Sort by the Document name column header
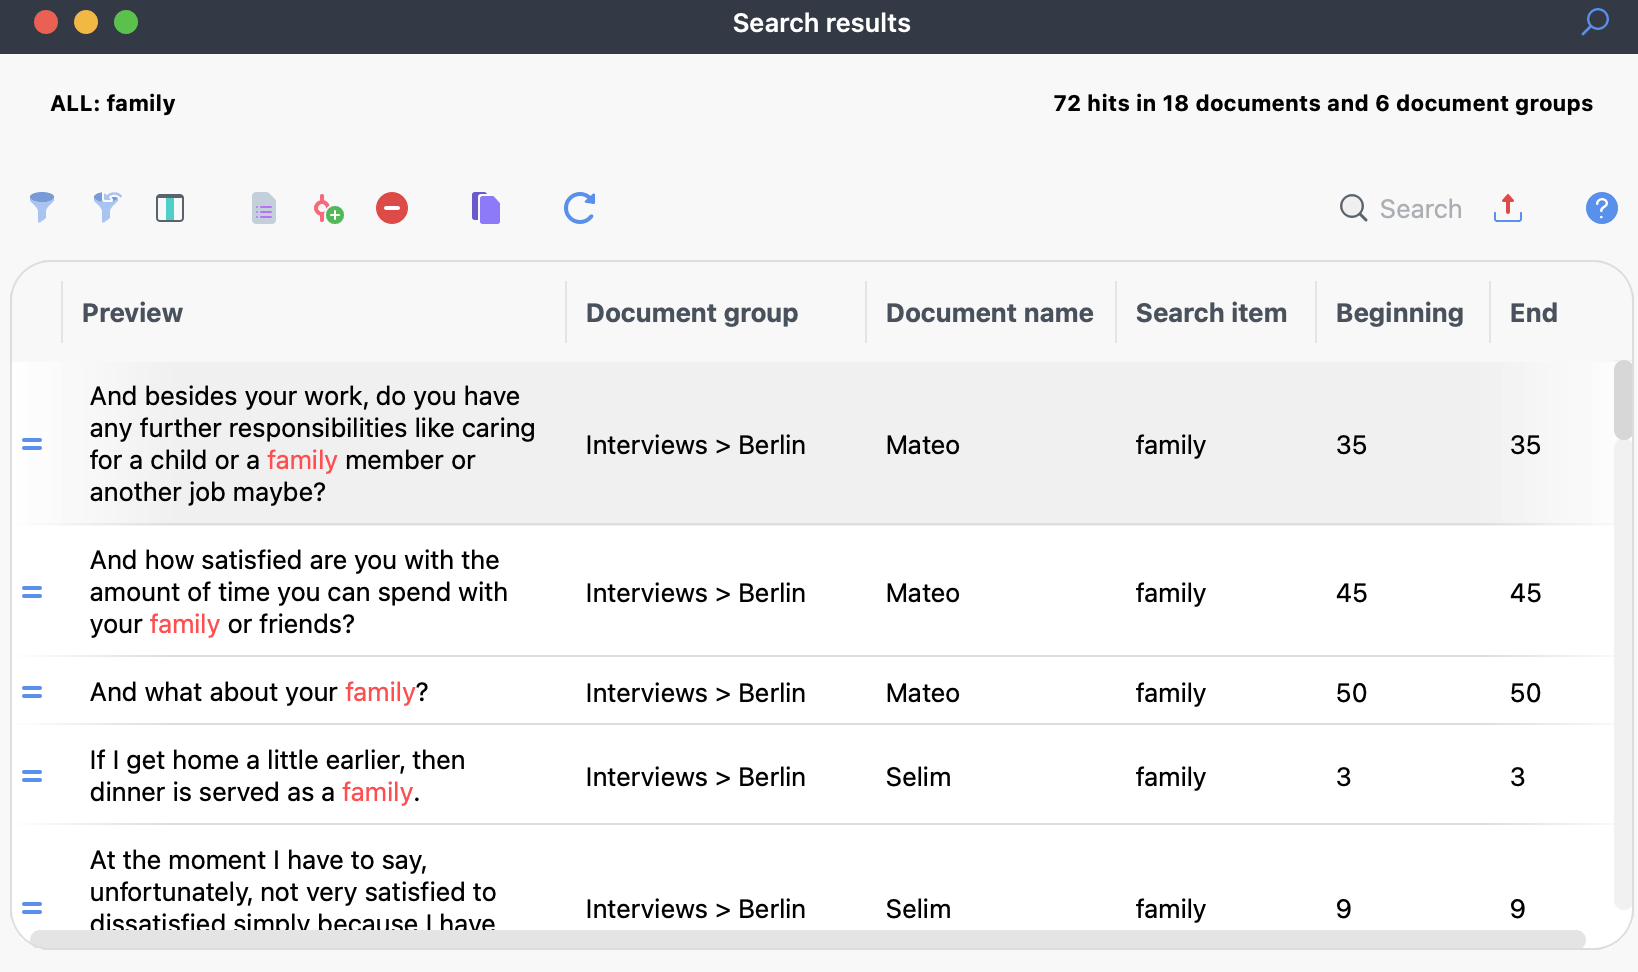 tap(990, 313)
